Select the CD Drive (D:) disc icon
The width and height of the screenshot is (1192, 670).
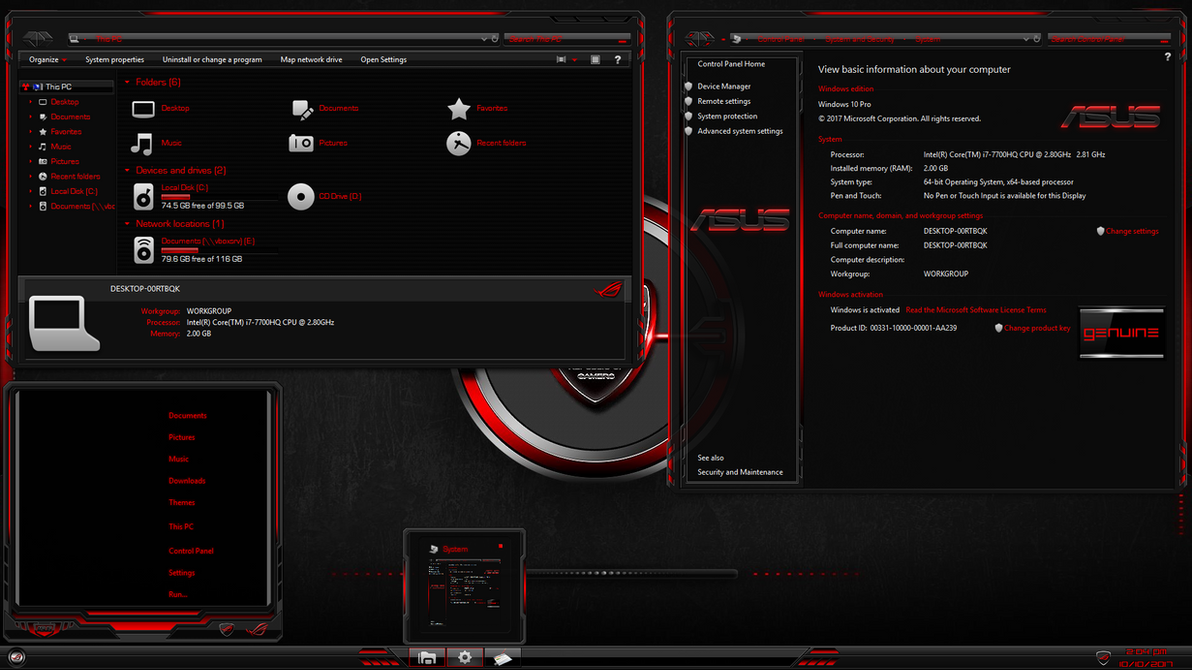(x=301, y=197)
